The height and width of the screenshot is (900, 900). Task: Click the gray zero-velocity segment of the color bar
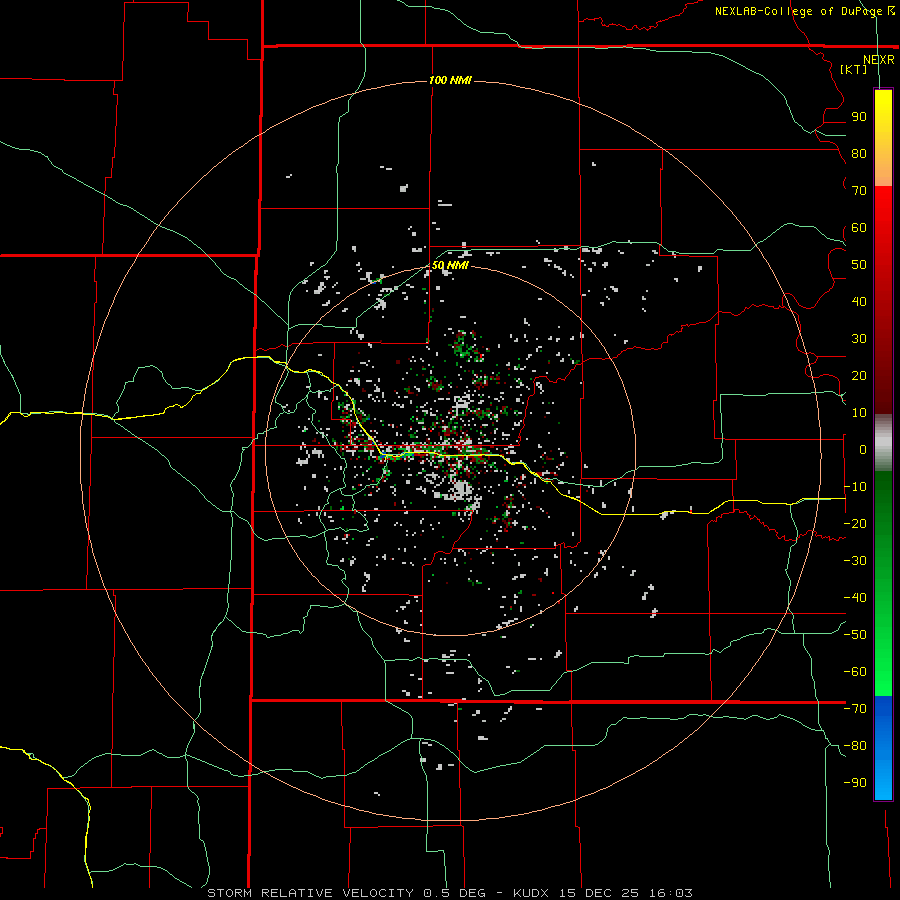pyautogui.click(x=883, y=443)
